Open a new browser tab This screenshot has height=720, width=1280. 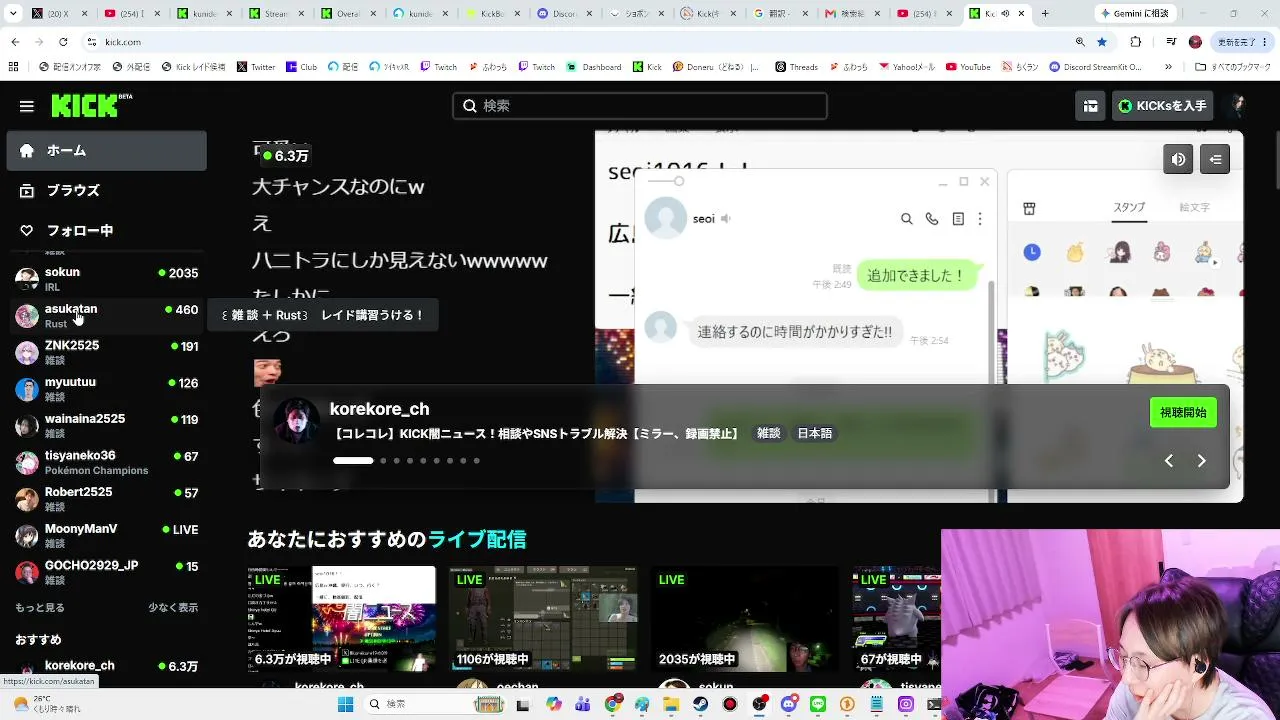click(1045, 14)
